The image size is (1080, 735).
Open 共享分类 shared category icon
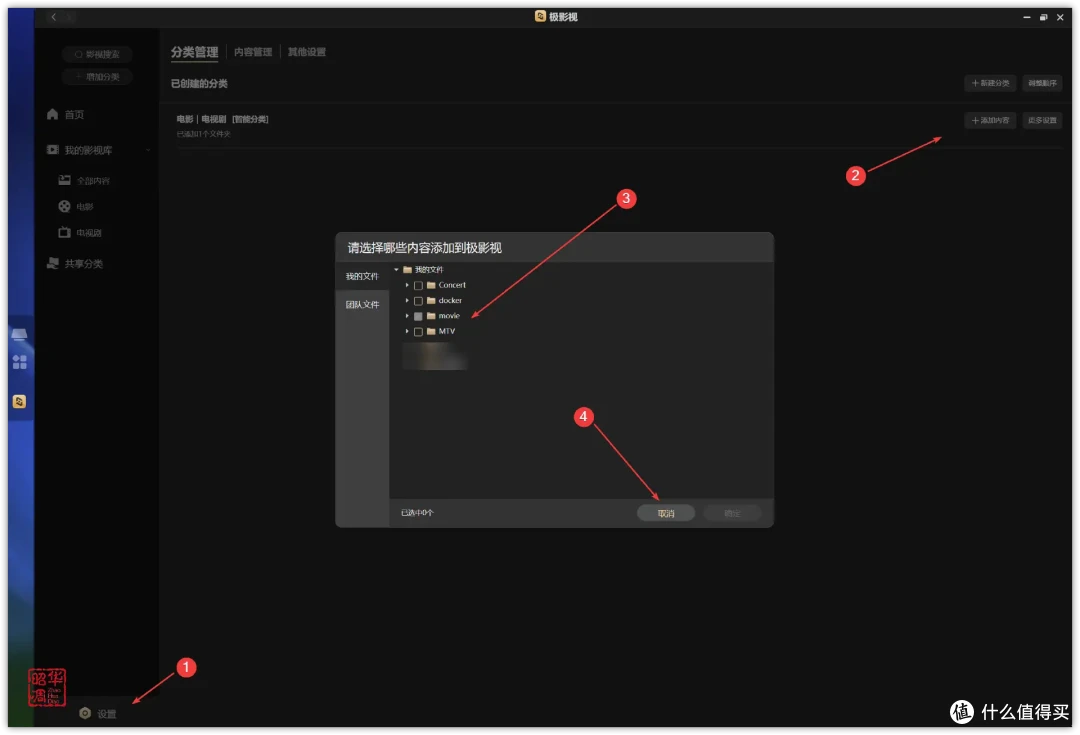[52, 263]
